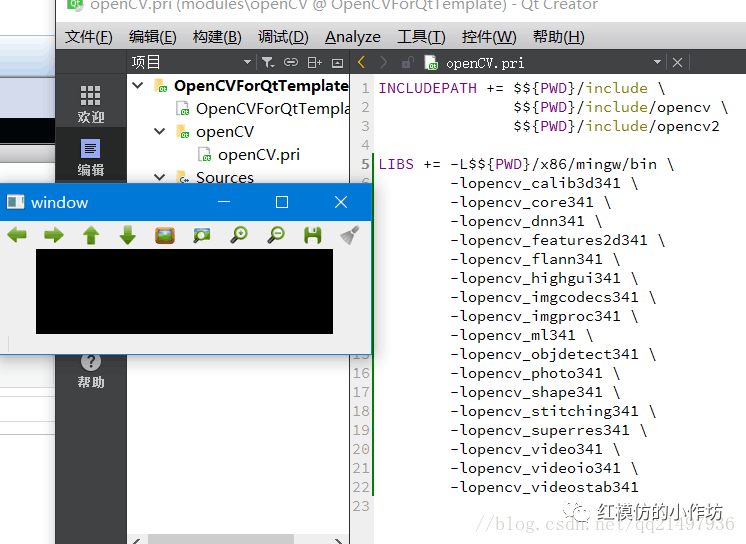This screenshot has height=544, width=746.
Task: Select openCV.pri file in project tree
Action: 259,154
